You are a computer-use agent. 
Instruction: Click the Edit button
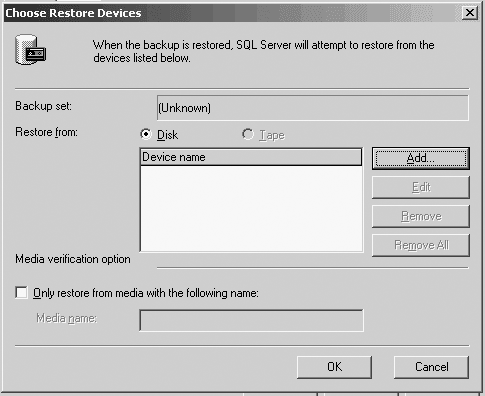pyautogui.click(x=421, y=187)
